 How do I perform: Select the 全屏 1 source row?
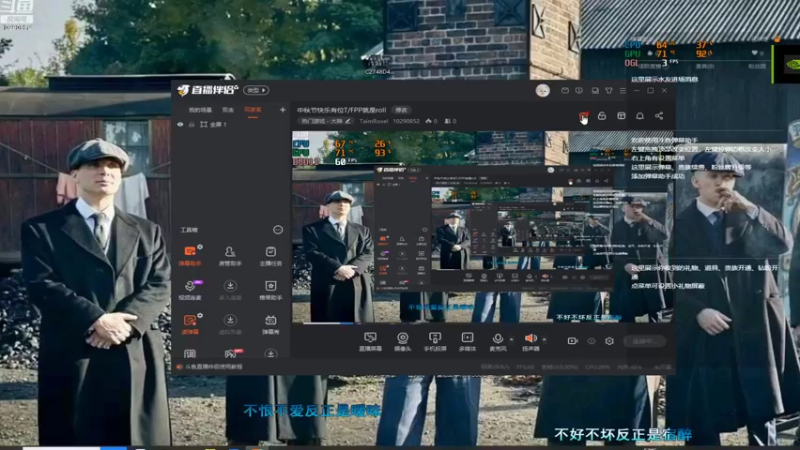[232, 124]
